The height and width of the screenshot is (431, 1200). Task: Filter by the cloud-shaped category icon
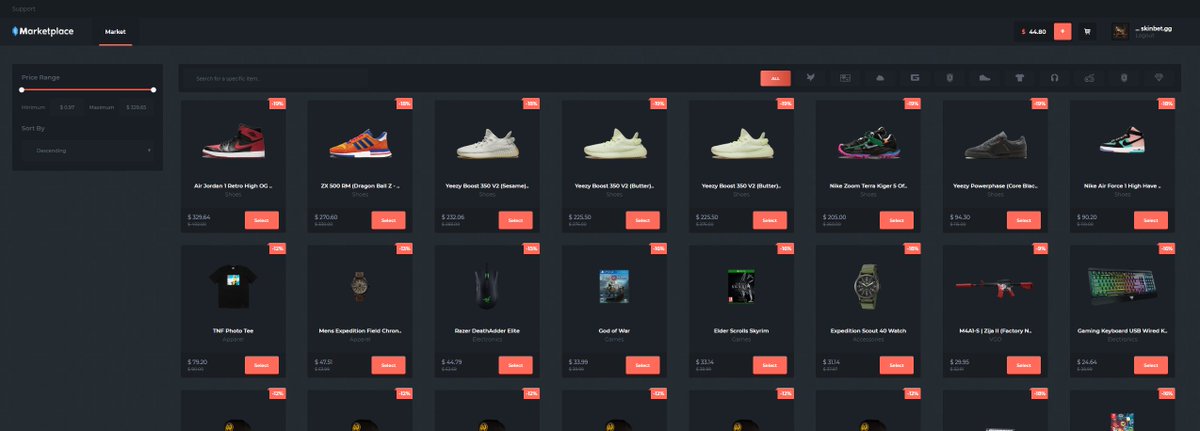coord(880,77)
